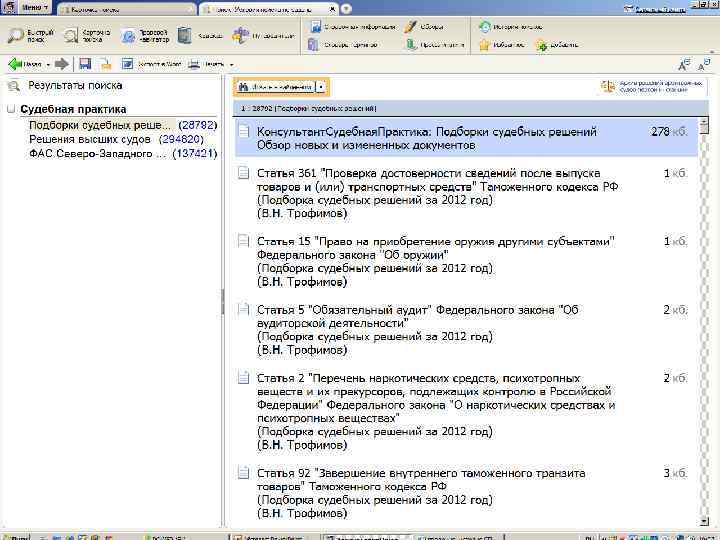Click the vertical scrollbar track of document list
The image size is (720, 540).
point(704,321)
